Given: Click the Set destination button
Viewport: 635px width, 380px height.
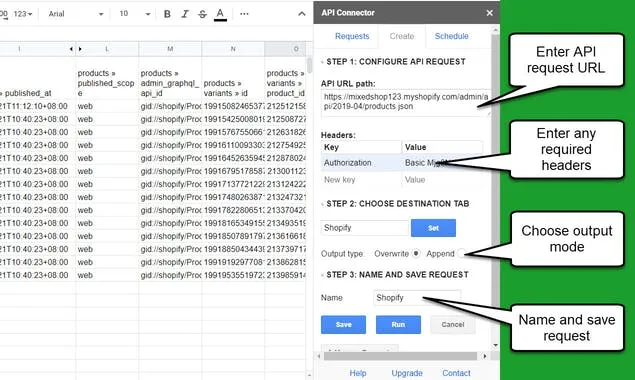Looking at the screenshot, I should (433, 228).
